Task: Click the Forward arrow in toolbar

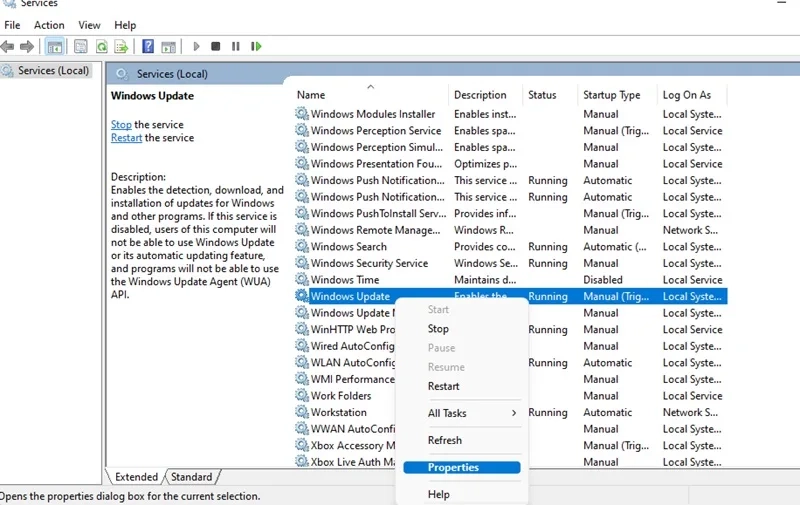Action: [27, 46]
